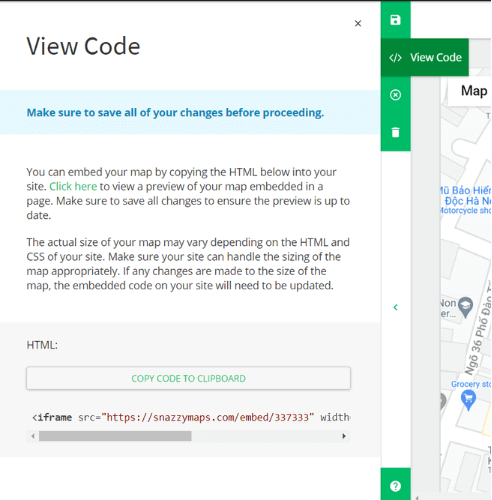Select the View Code sidebar item
The width and height of the screenshot is (492, 500).
(x=425, y=57)
